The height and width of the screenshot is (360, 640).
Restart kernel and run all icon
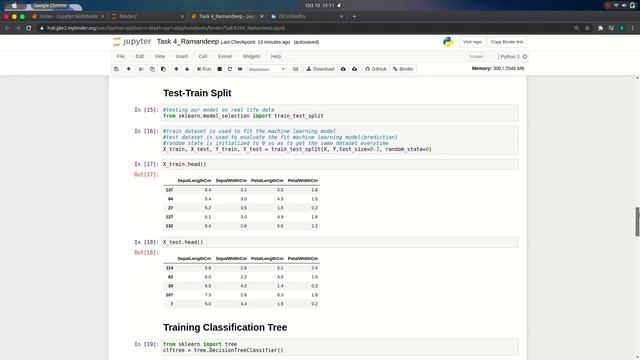[240, 69]
